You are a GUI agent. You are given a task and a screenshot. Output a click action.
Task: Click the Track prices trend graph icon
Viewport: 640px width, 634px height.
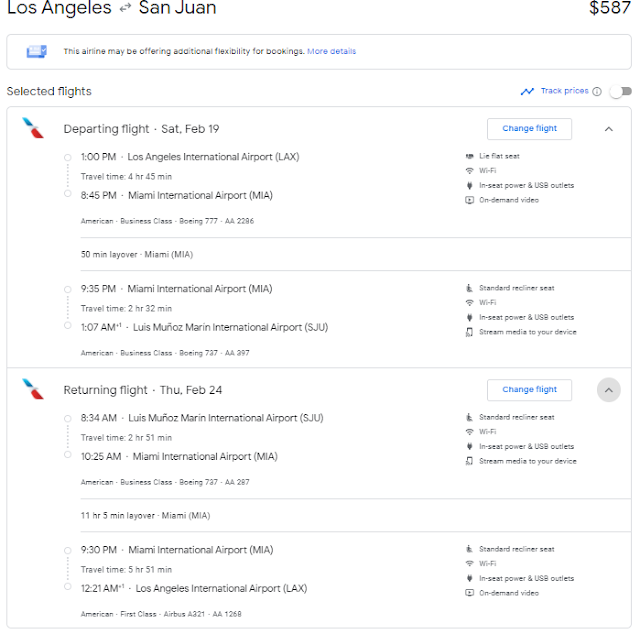pos(527,92)
